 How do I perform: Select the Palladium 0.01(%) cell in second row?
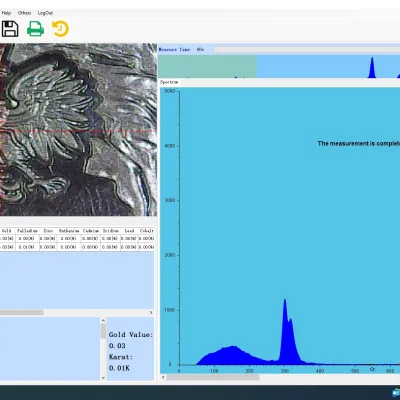pos(27,247)
